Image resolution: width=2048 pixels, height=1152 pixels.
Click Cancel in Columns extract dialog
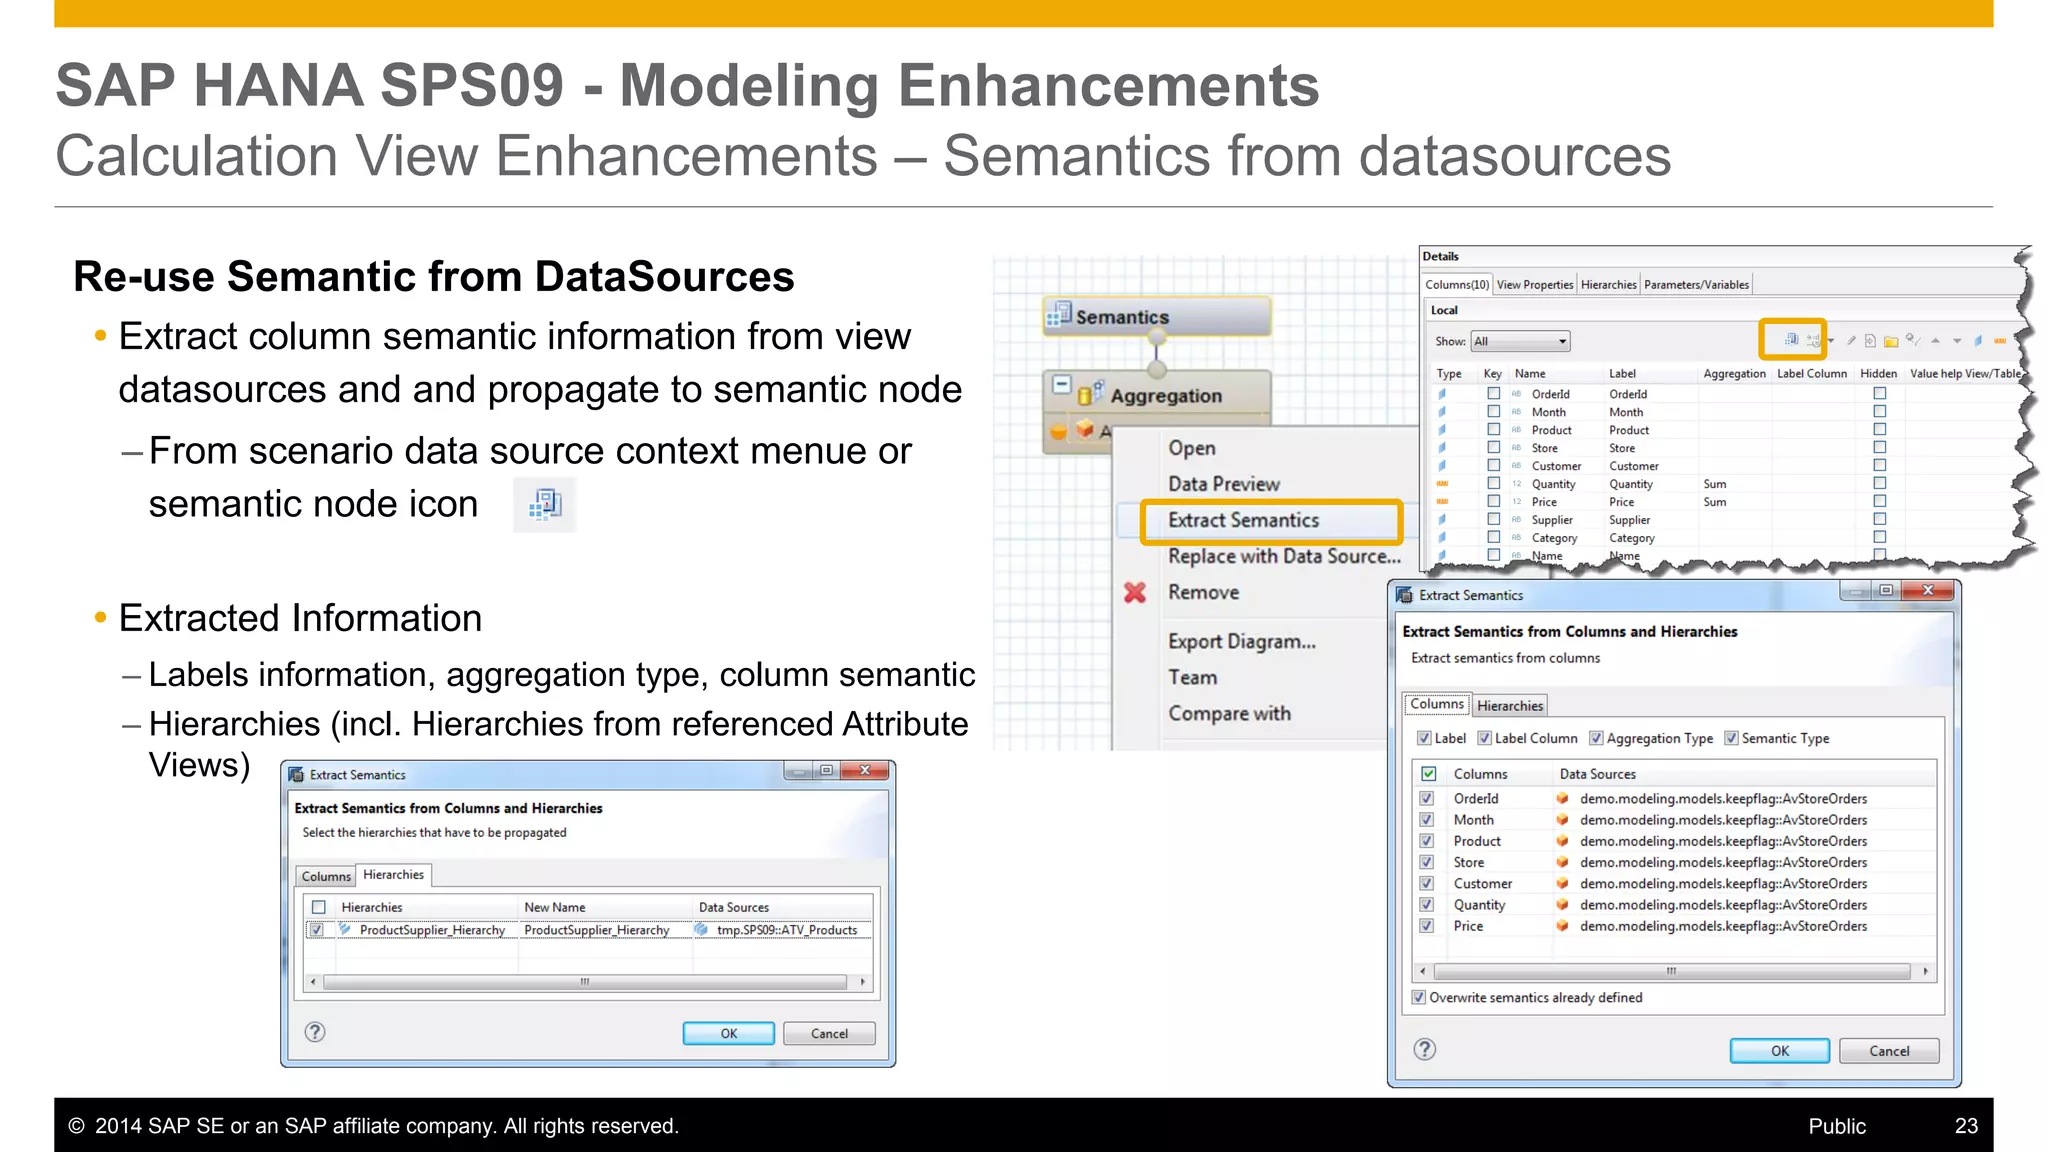pyautogui.click(x=1889, y=1050)
